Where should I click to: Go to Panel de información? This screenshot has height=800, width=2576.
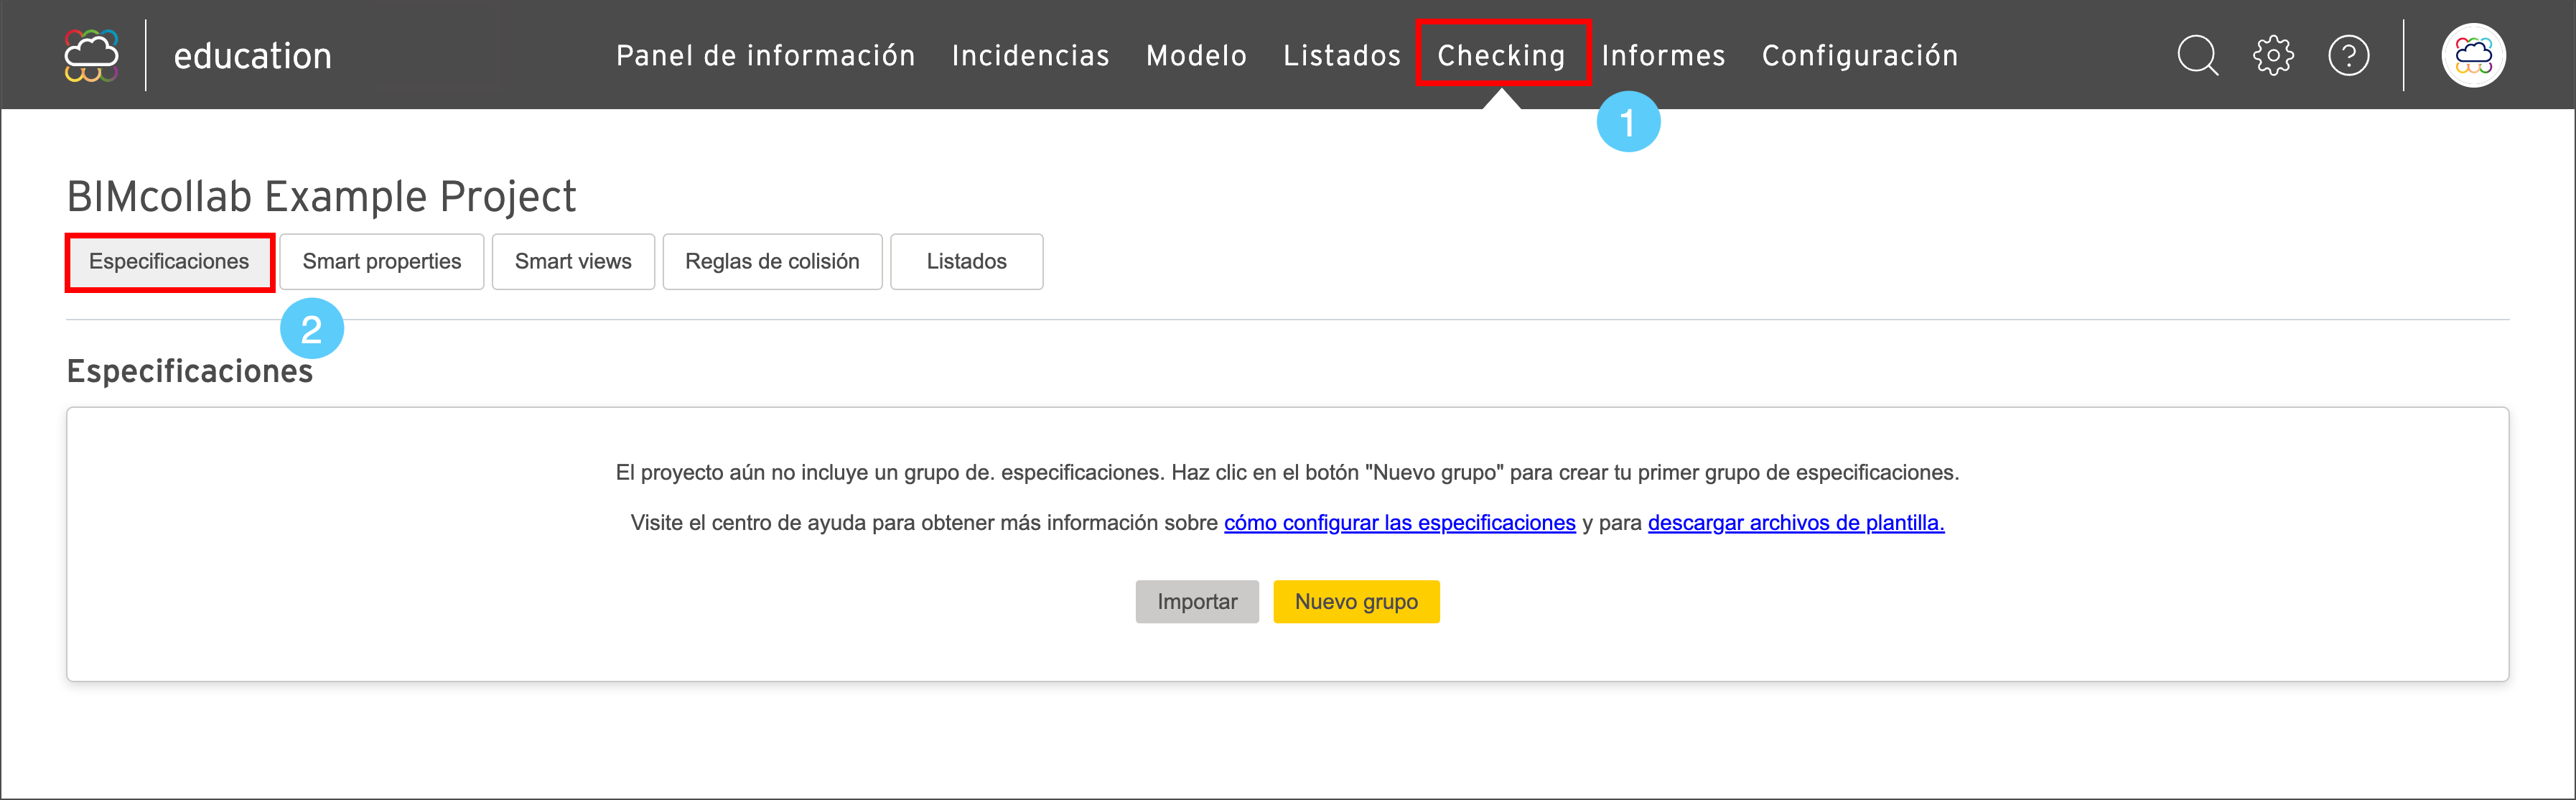(x=765, y=55)
